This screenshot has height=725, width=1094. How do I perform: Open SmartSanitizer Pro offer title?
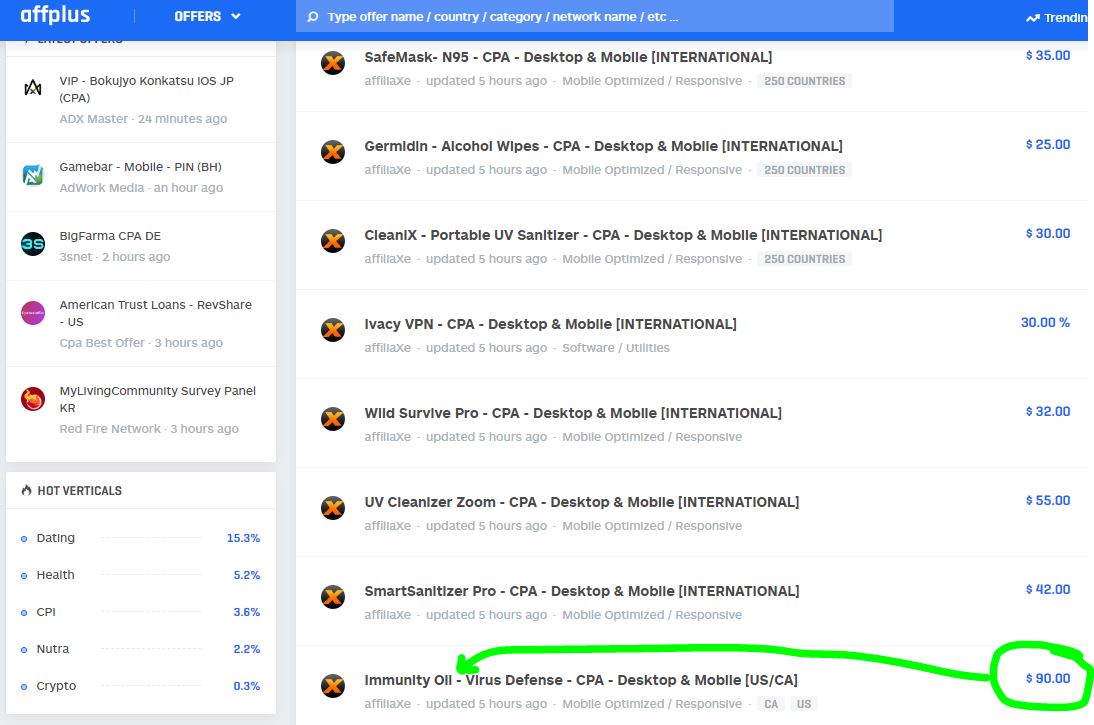(582, 591)
